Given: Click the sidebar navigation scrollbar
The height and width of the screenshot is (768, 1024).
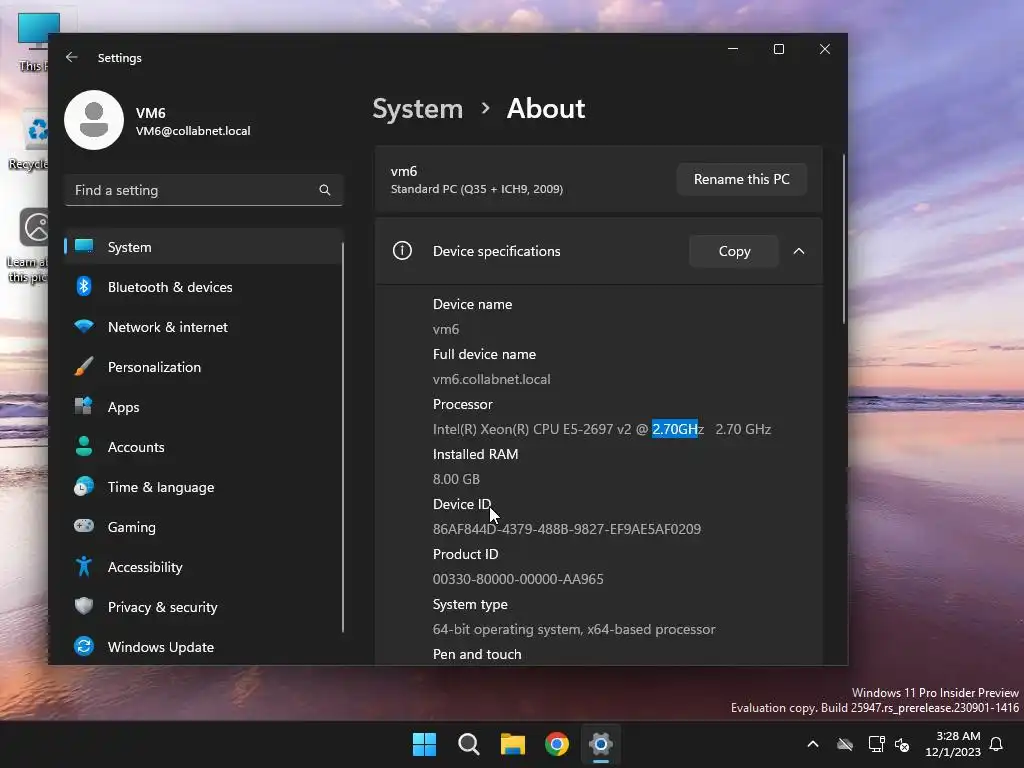Looking at the screenshot, I should [x=342, y=438].
